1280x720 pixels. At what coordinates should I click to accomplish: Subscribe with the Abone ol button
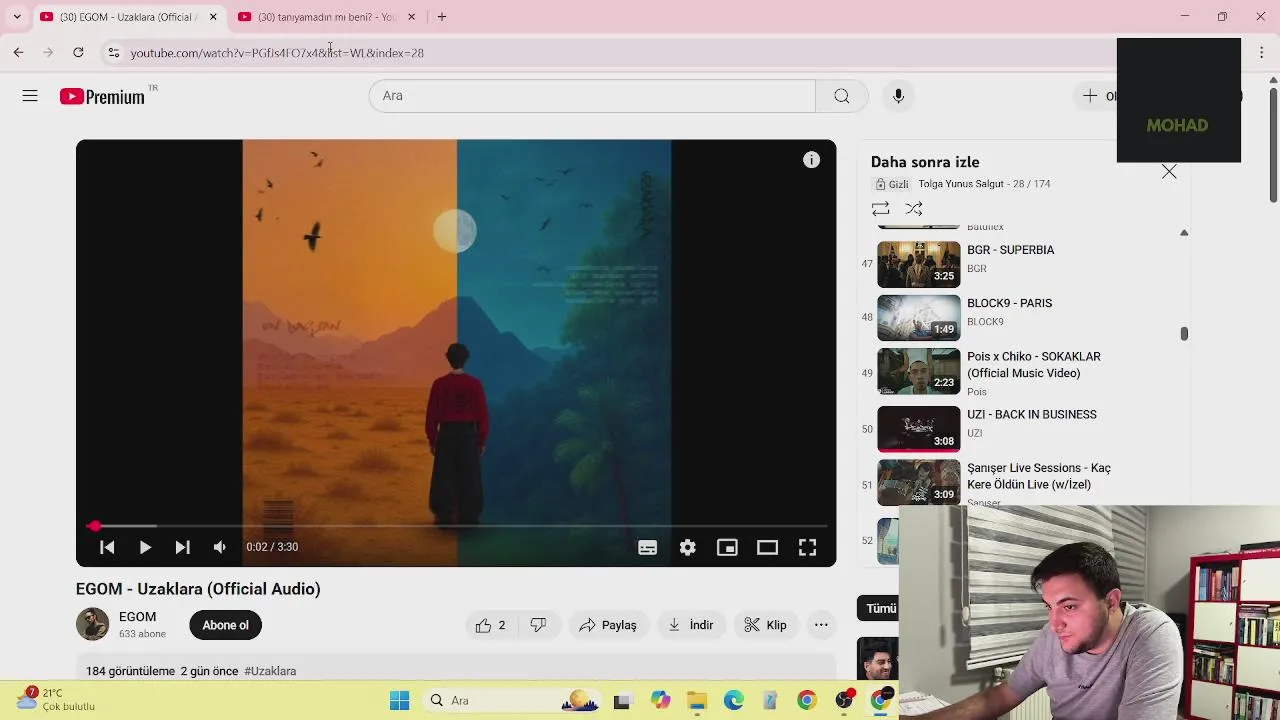(225, 625)
